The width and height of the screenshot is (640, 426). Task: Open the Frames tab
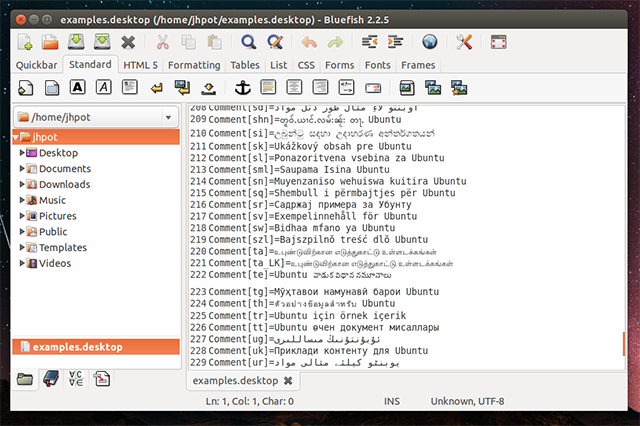tap(418, 65)
